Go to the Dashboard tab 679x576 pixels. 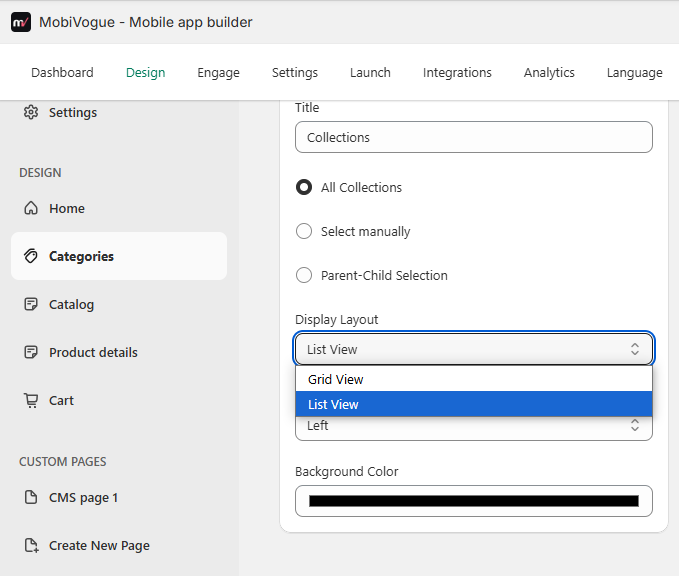coord(62,72)
